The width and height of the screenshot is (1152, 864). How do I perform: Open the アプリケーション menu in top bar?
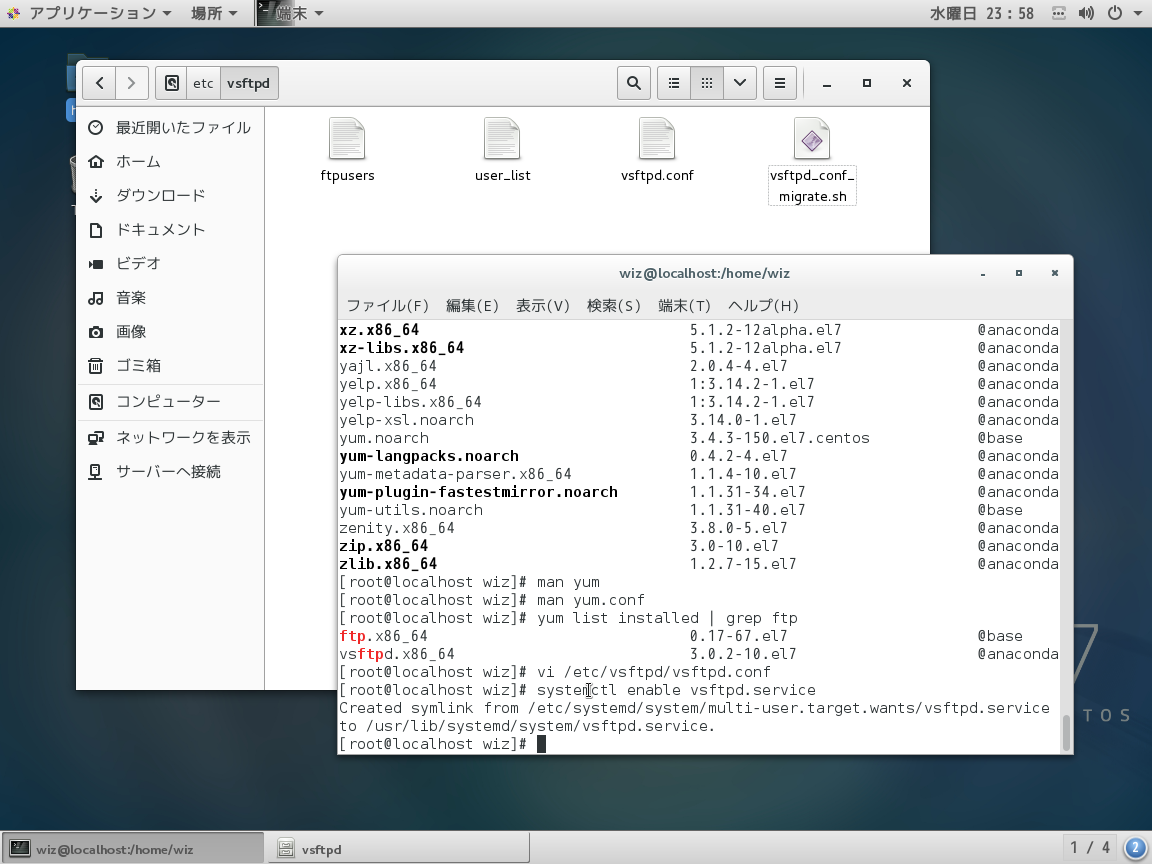(x=90, y=13)
